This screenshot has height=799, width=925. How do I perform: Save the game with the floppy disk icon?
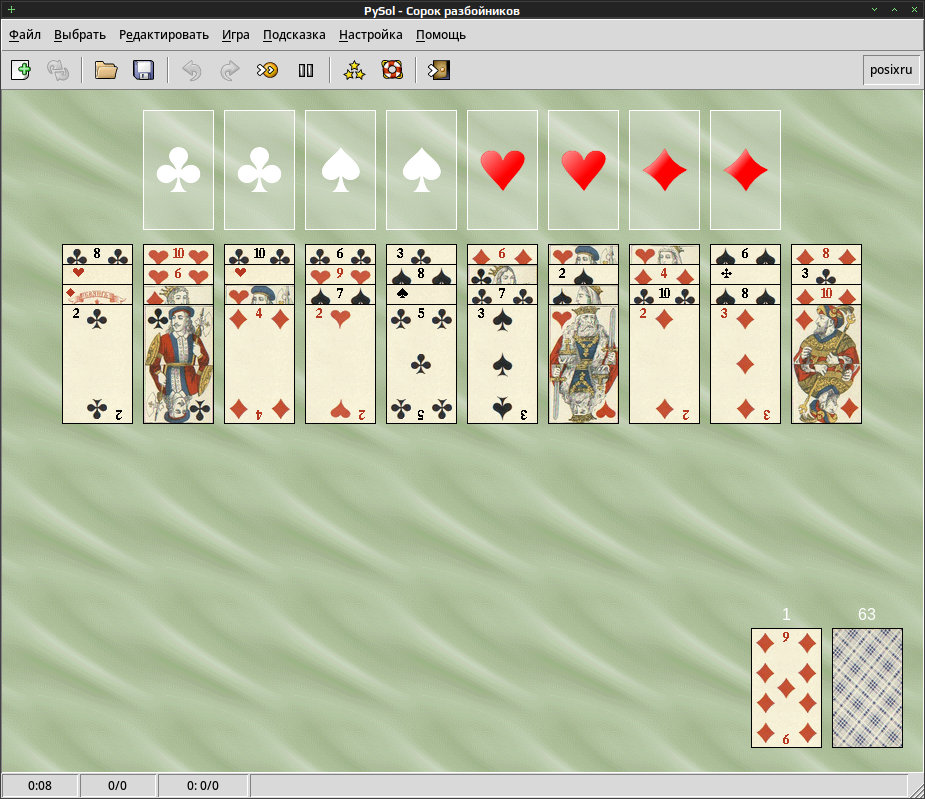[x=144, y=70]
